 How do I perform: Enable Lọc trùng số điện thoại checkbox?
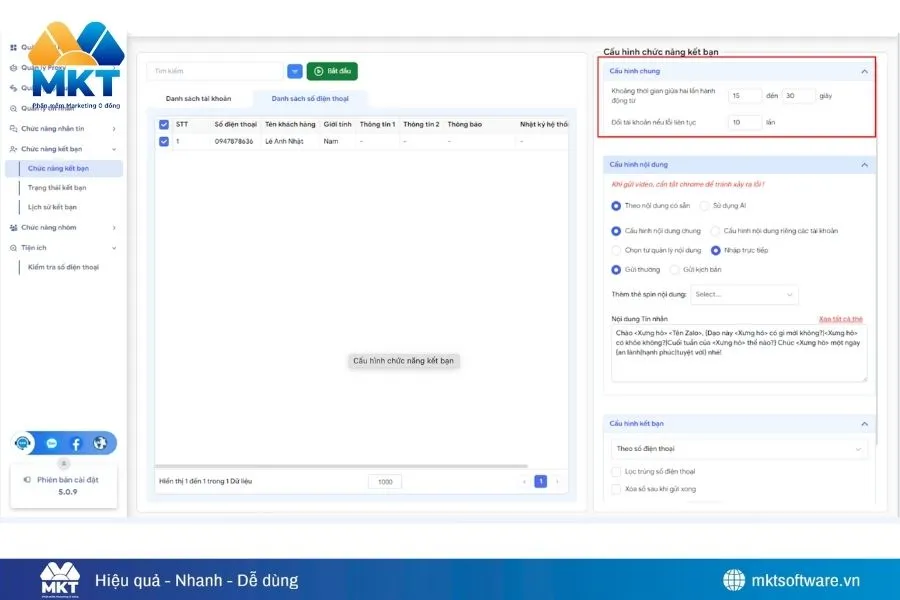[x=616, y=471]
